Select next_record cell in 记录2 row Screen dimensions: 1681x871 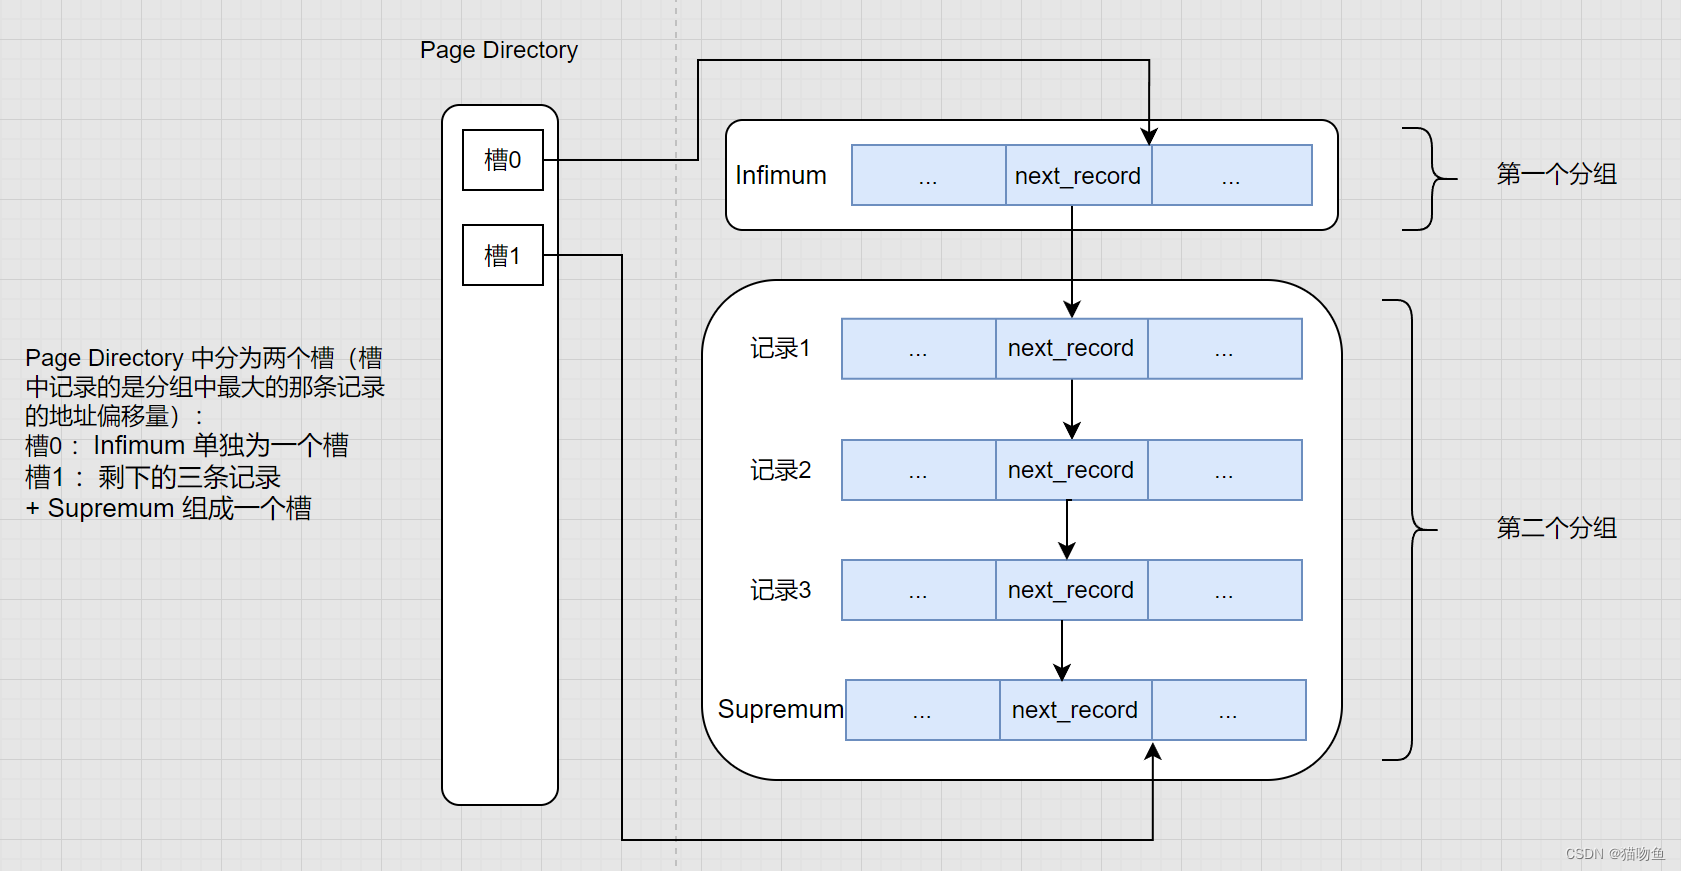tap(1071, 470)
